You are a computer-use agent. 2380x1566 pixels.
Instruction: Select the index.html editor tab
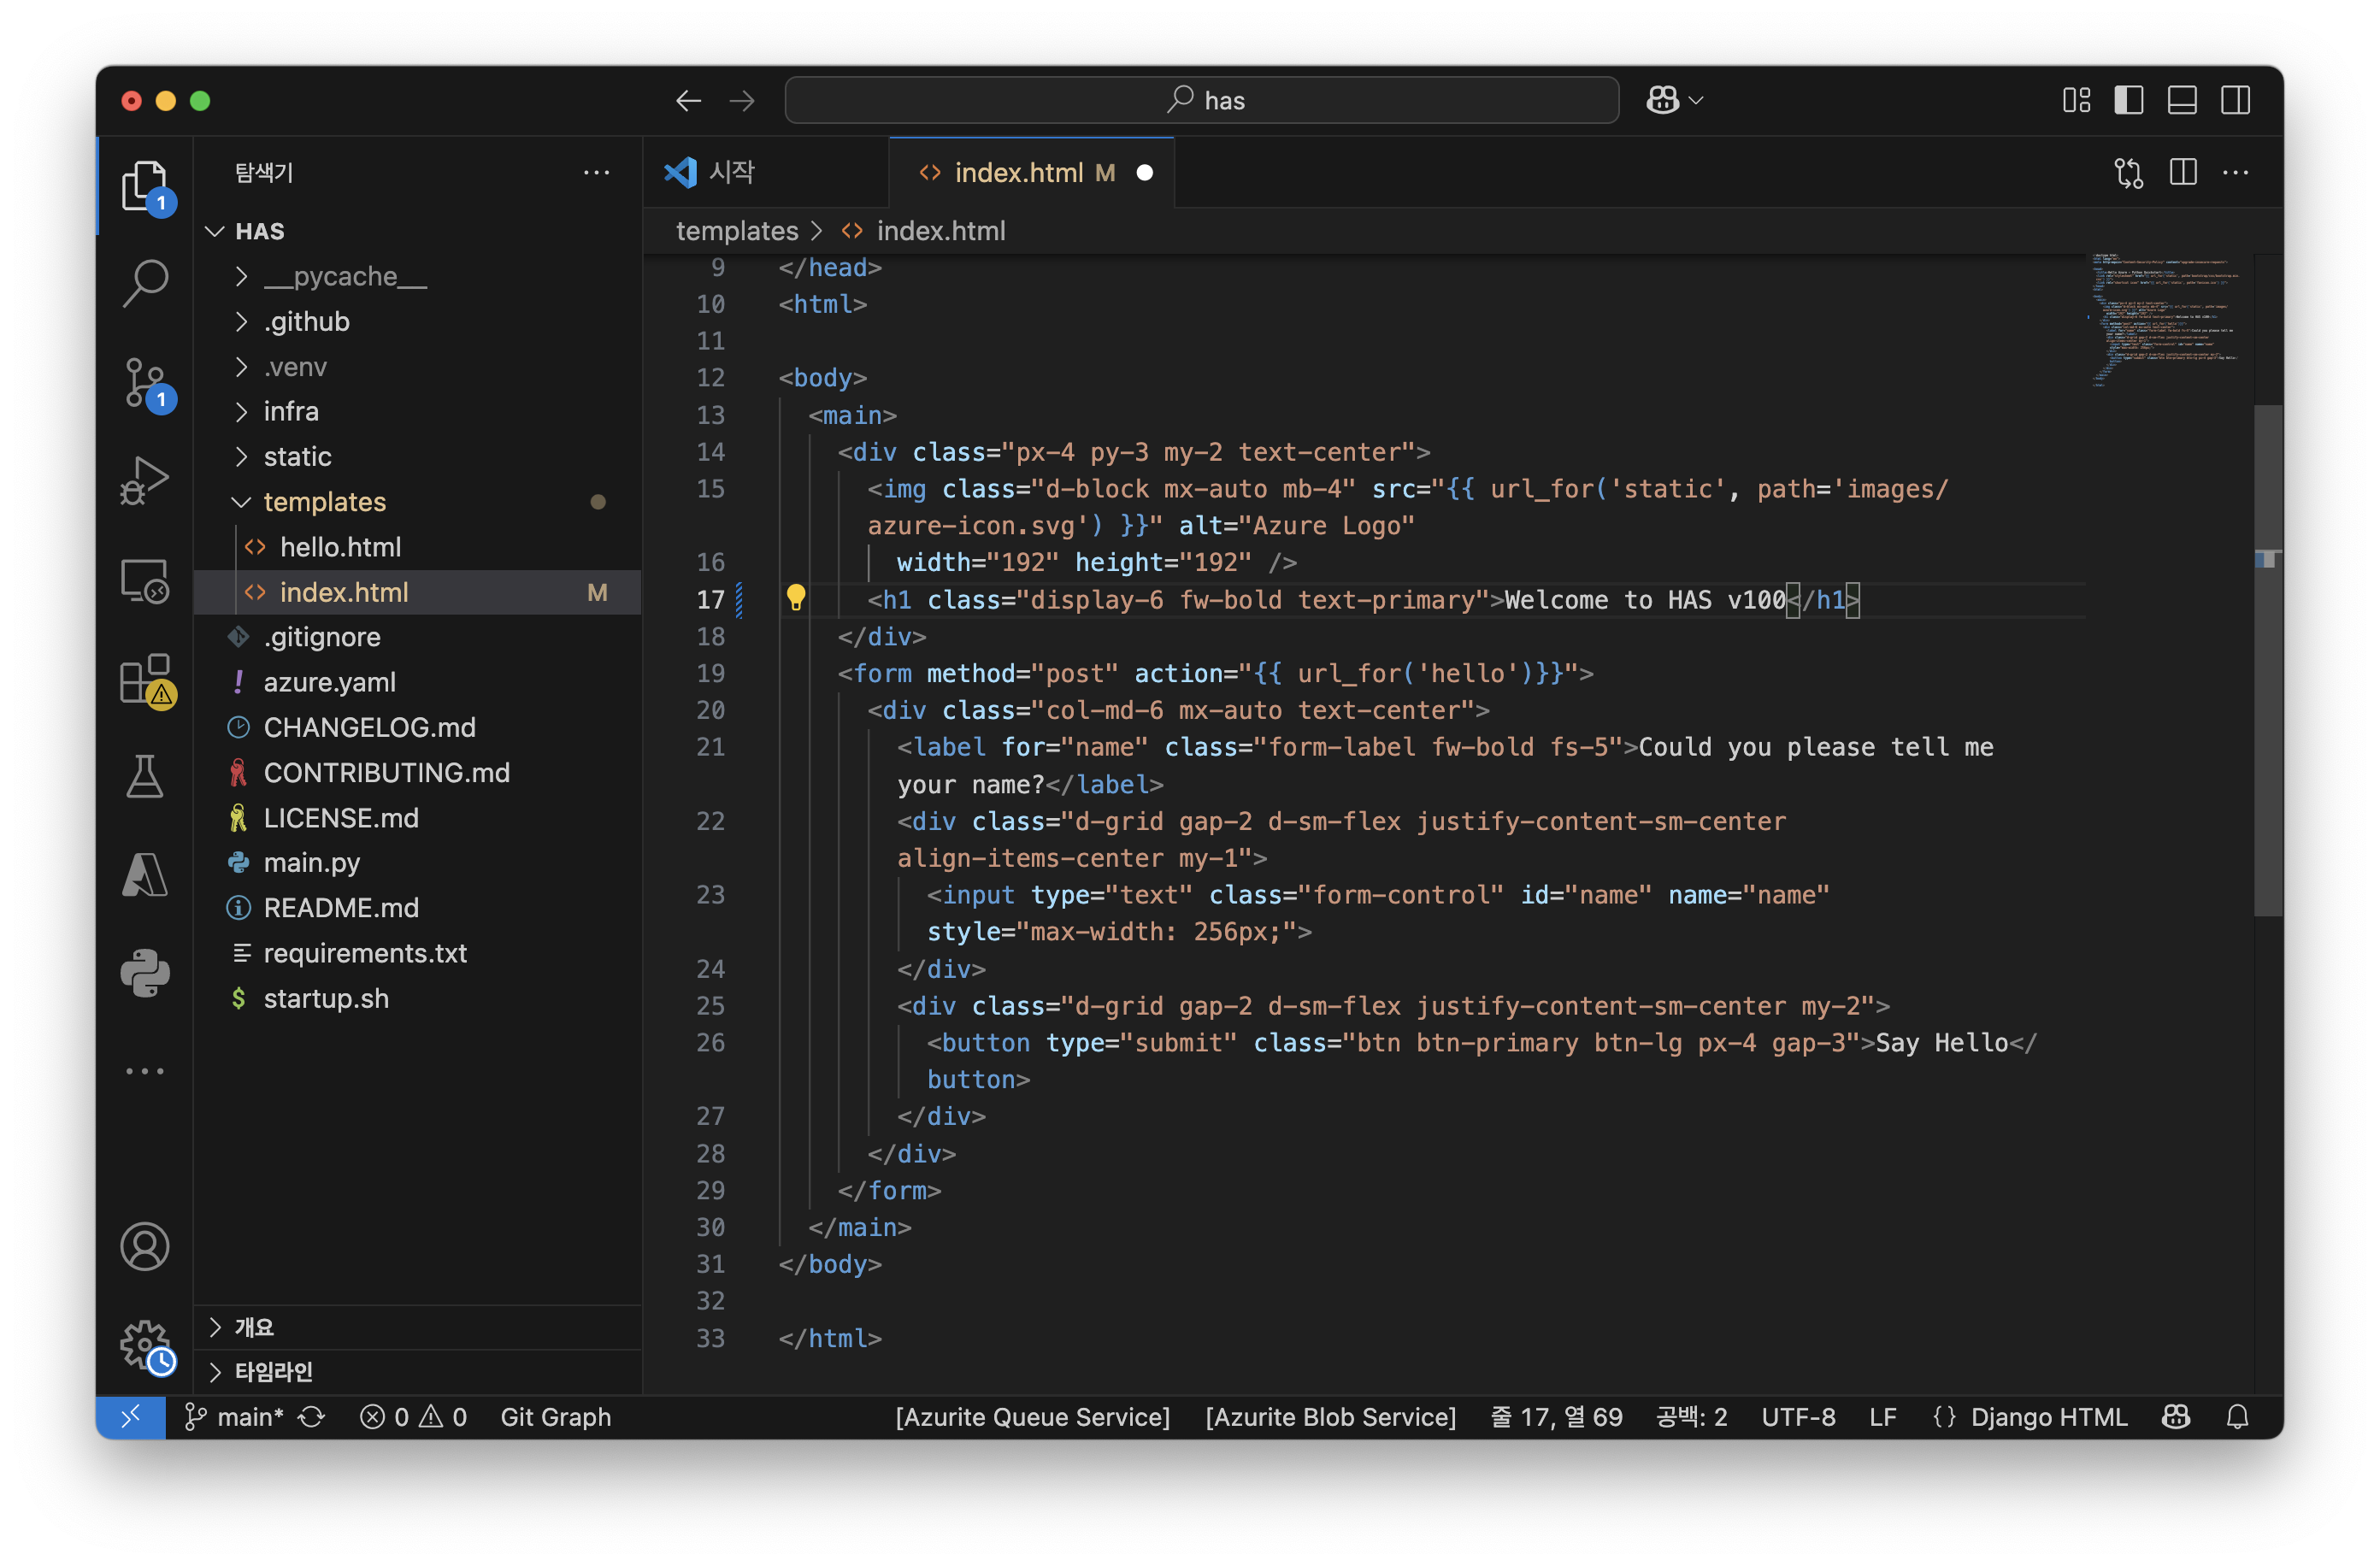pyautogui.click(x=1017, y=172)
